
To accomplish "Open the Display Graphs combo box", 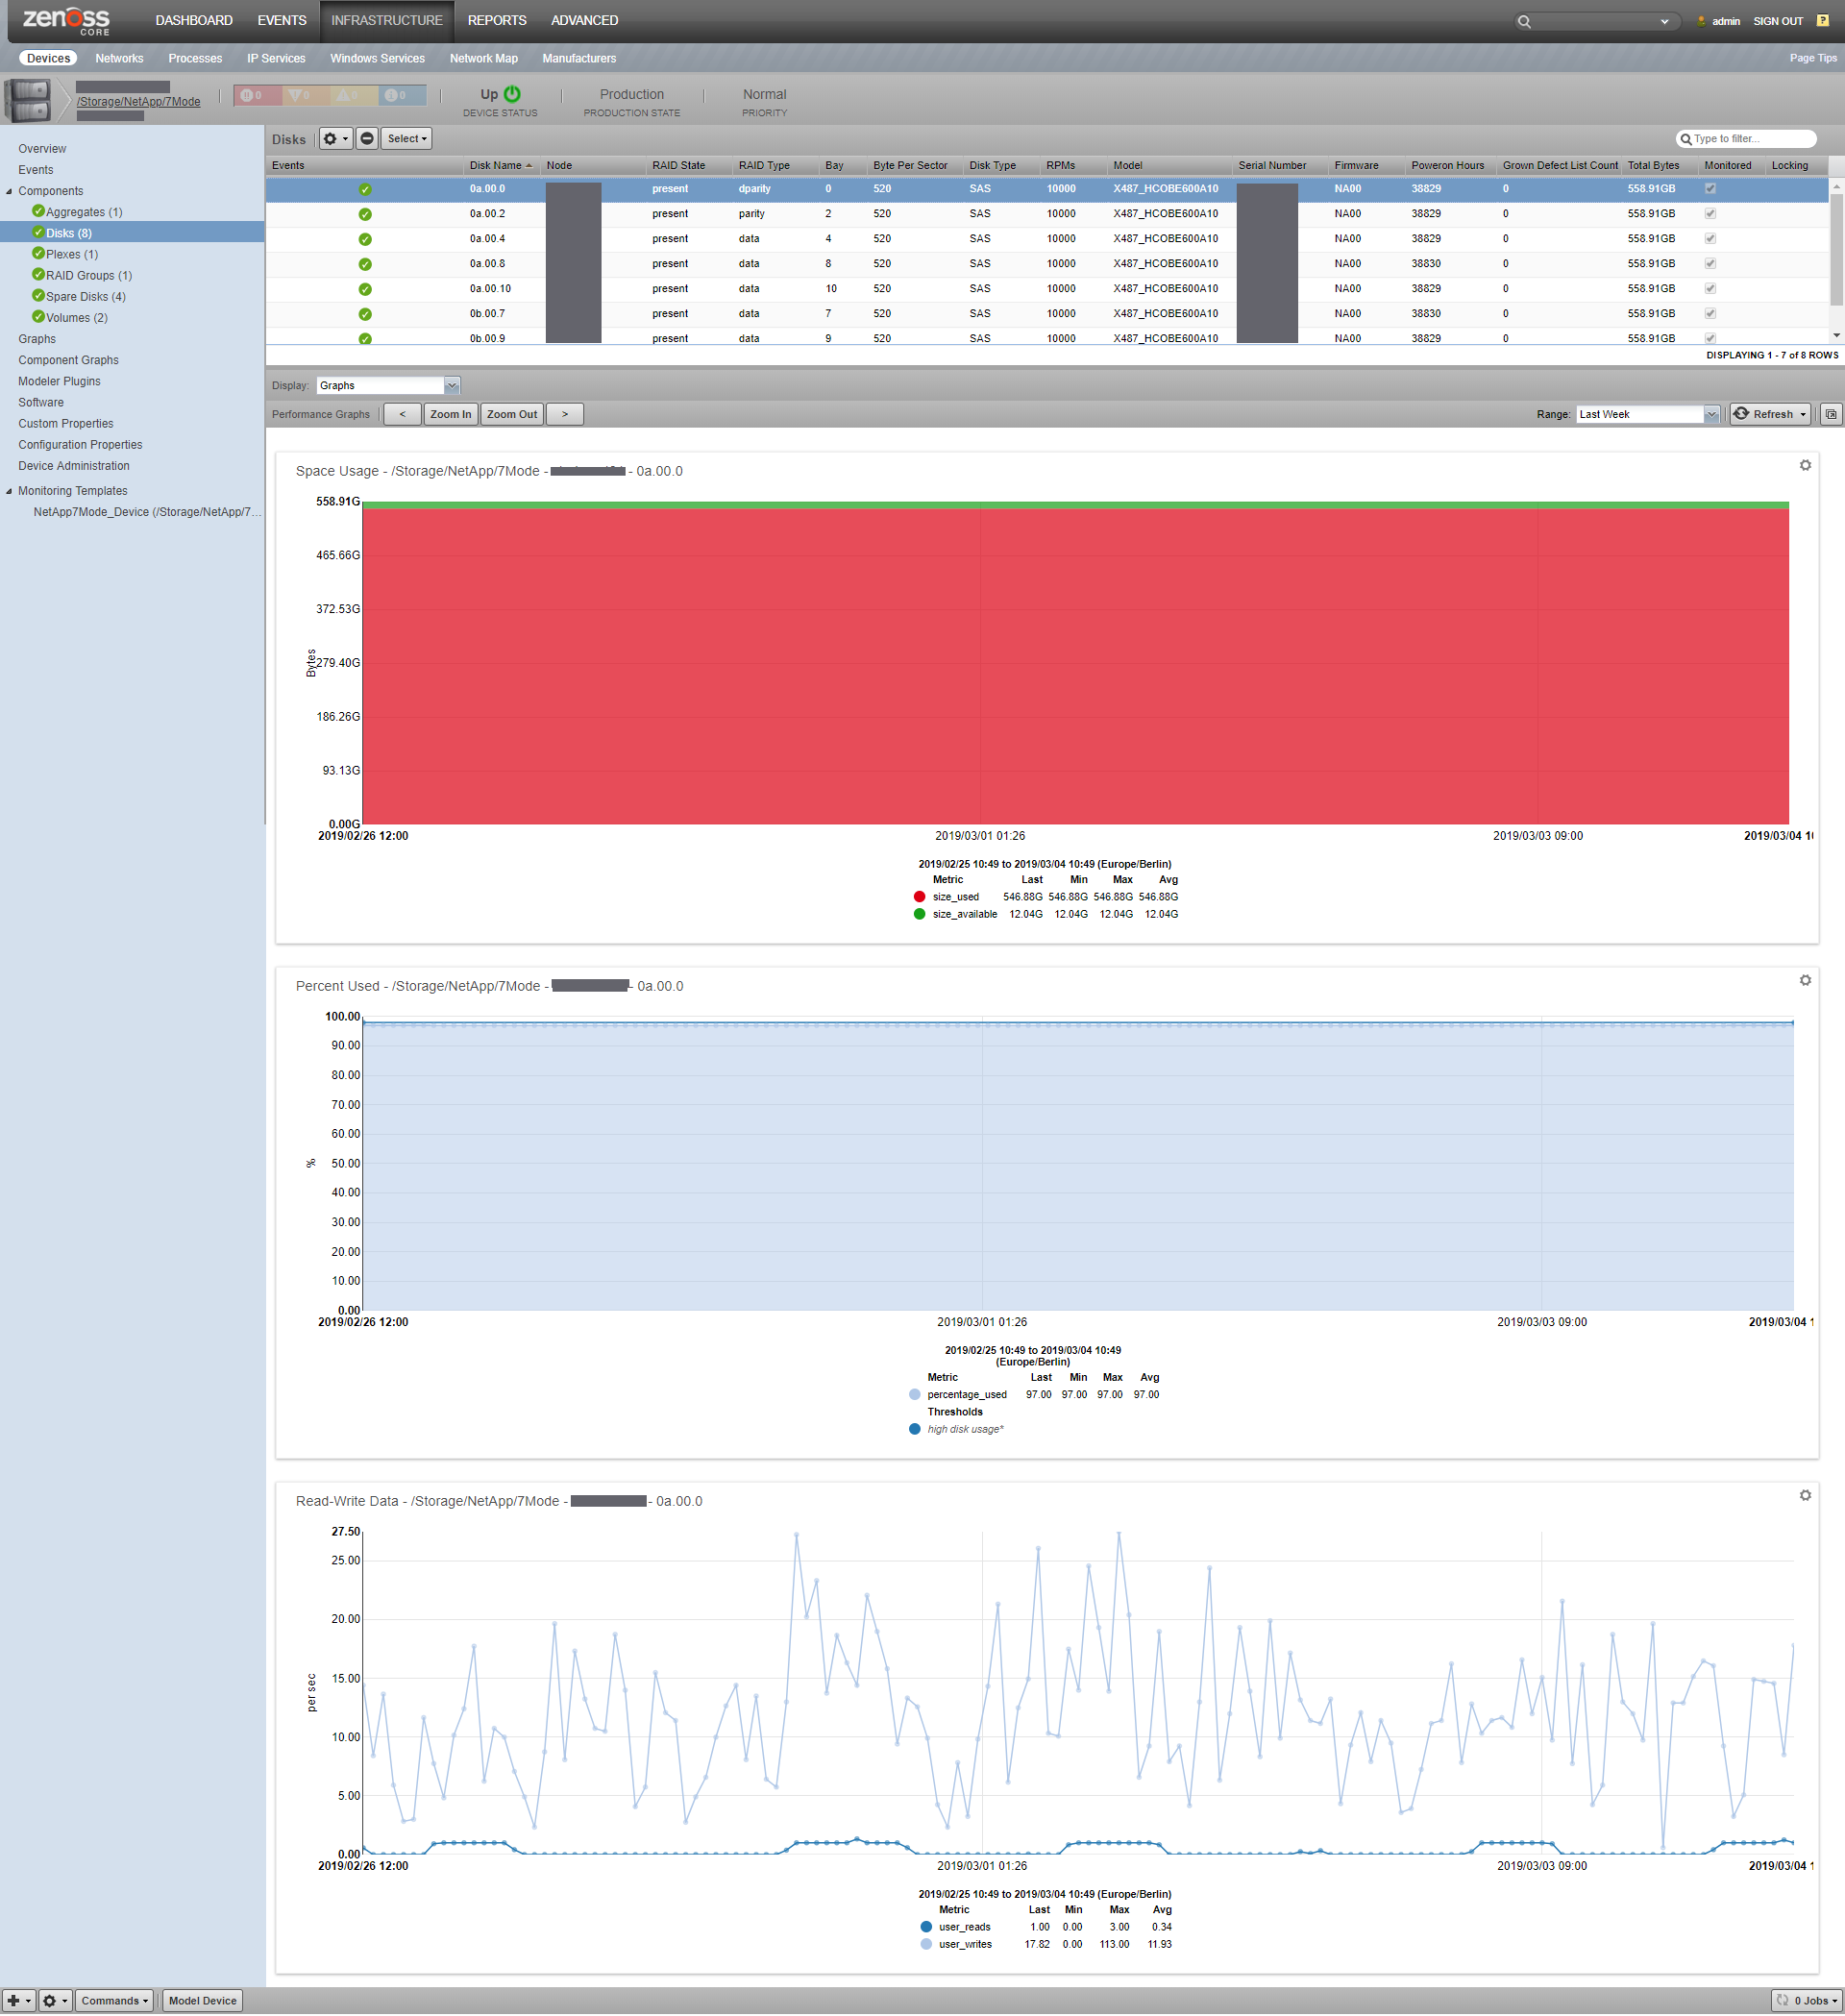I will point(451,385).
